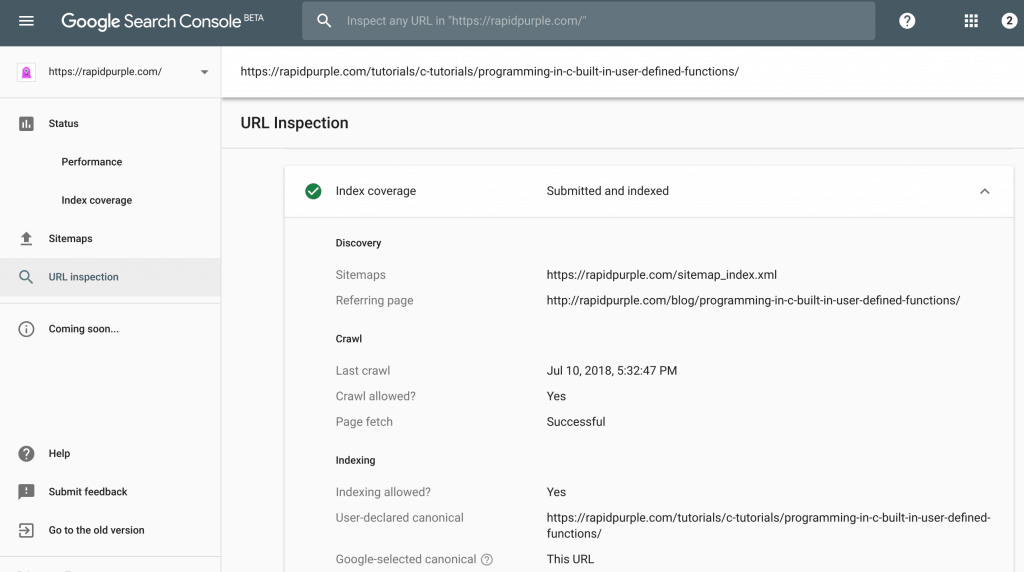This screenshot has width=1024, height=572.
Task: Click the This URL canonical value
Action: (570, 560)
